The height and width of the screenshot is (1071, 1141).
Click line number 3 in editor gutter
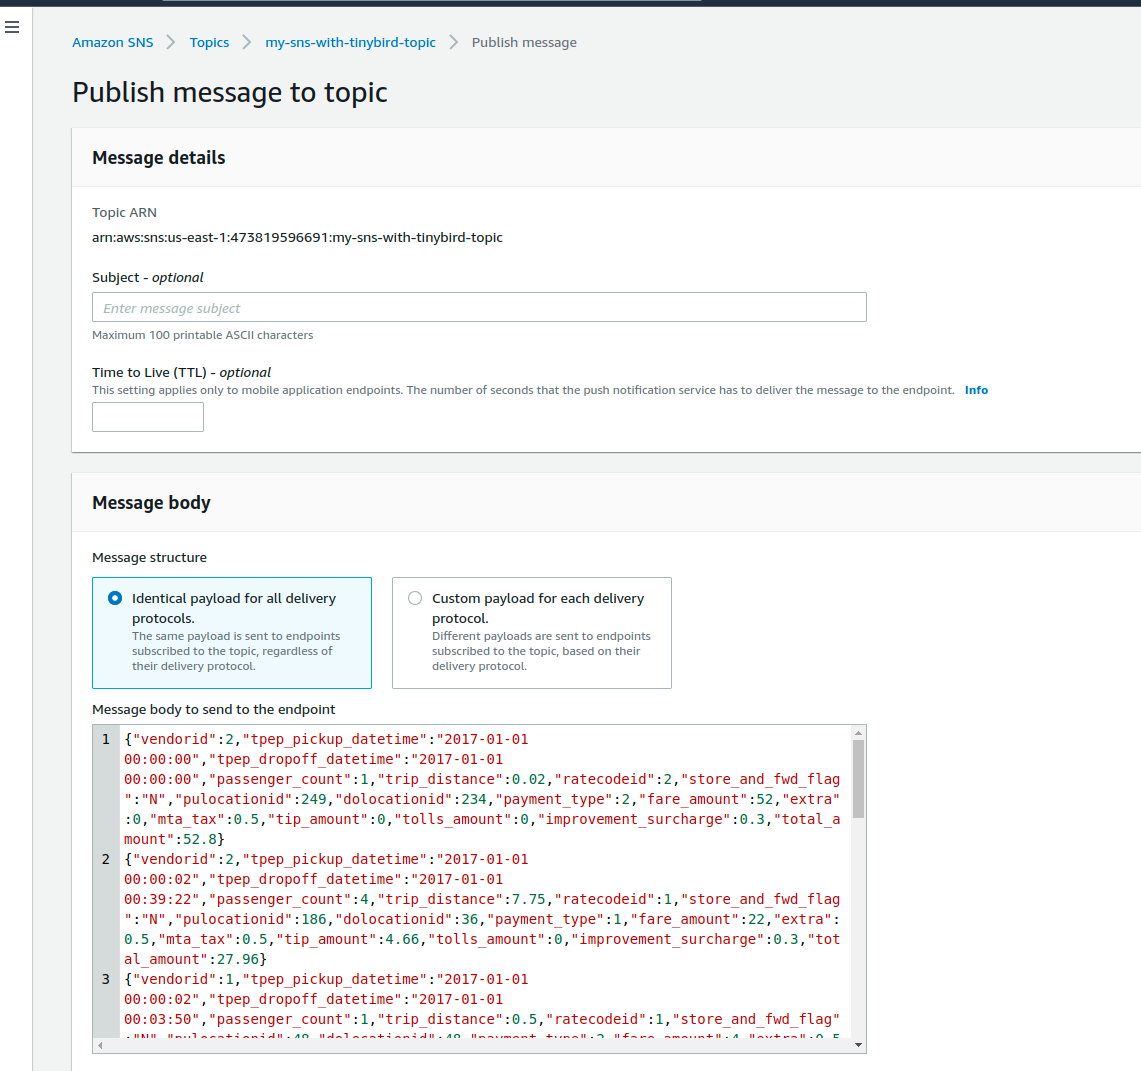pyautogui.click(x=106, y=979)
